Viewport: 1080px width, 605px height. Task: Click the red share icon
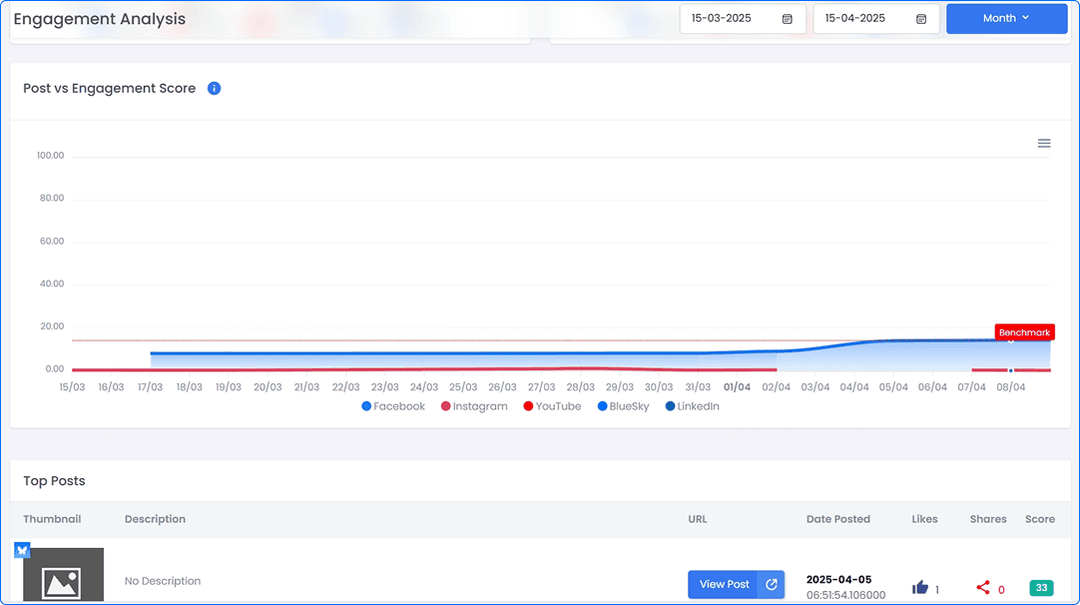983,588
